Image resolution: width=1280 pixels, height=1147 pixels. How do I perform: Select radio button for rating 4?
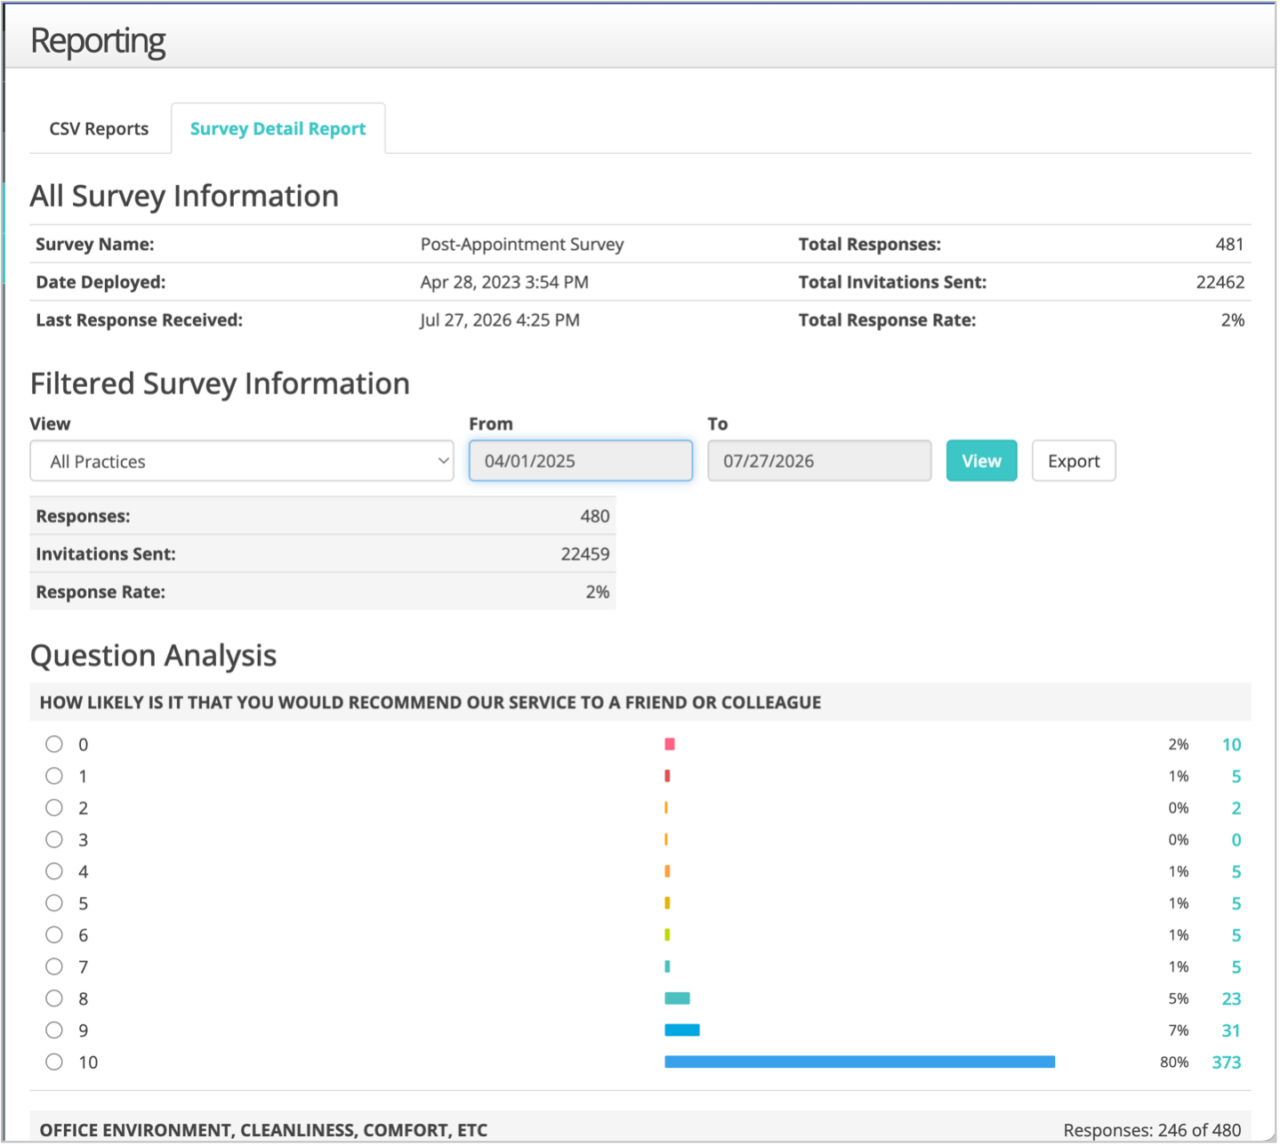click(54, 871)
